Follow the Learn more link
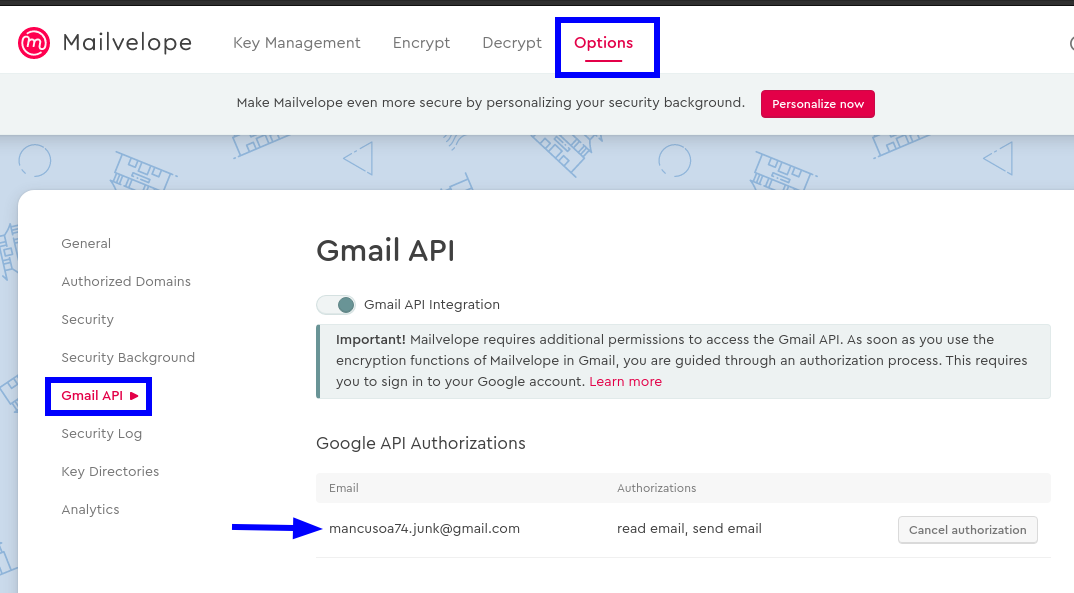This screenshot has width=1074, height=593. point(625,381)
